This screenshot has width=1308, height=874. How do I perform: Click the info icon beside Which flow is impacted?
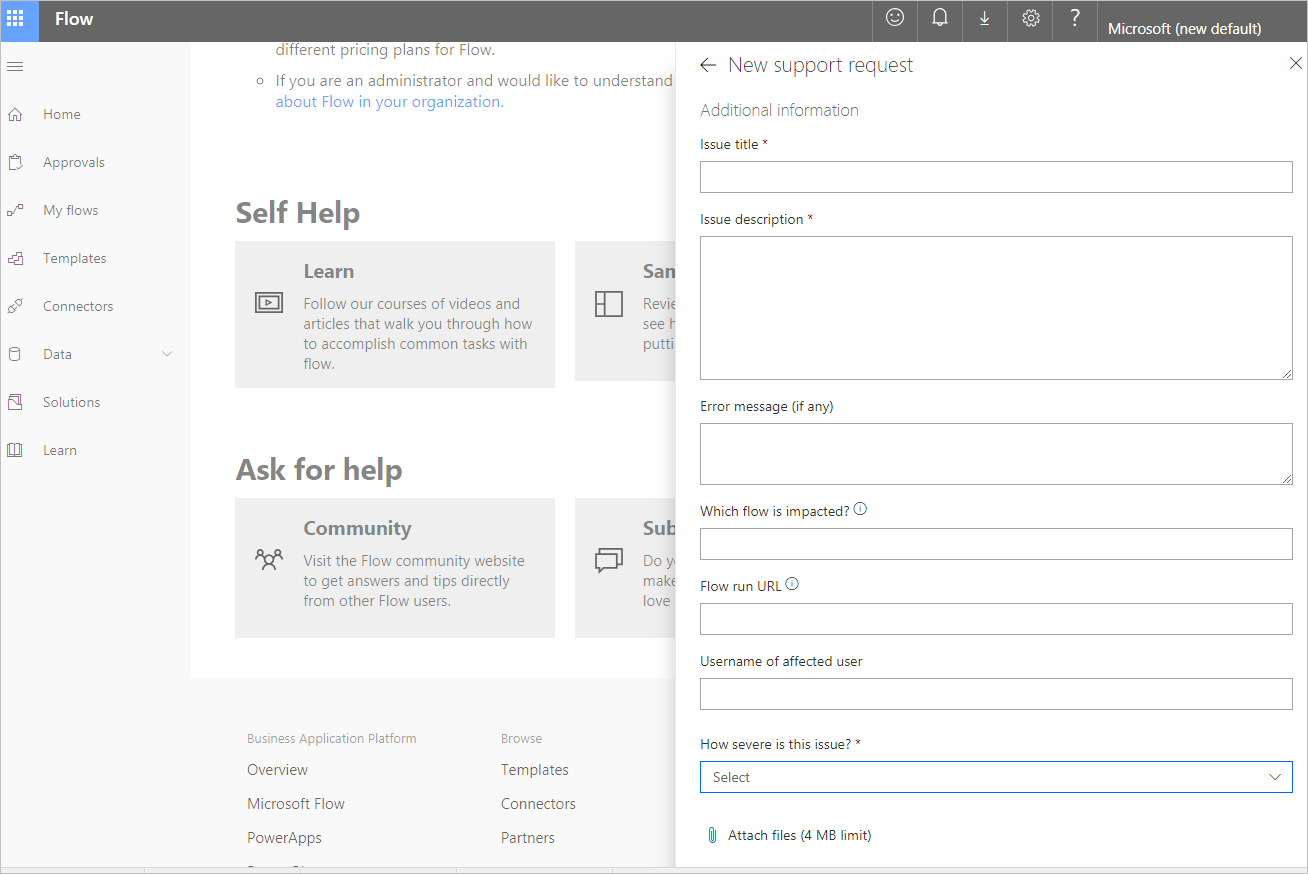(860, 509)
